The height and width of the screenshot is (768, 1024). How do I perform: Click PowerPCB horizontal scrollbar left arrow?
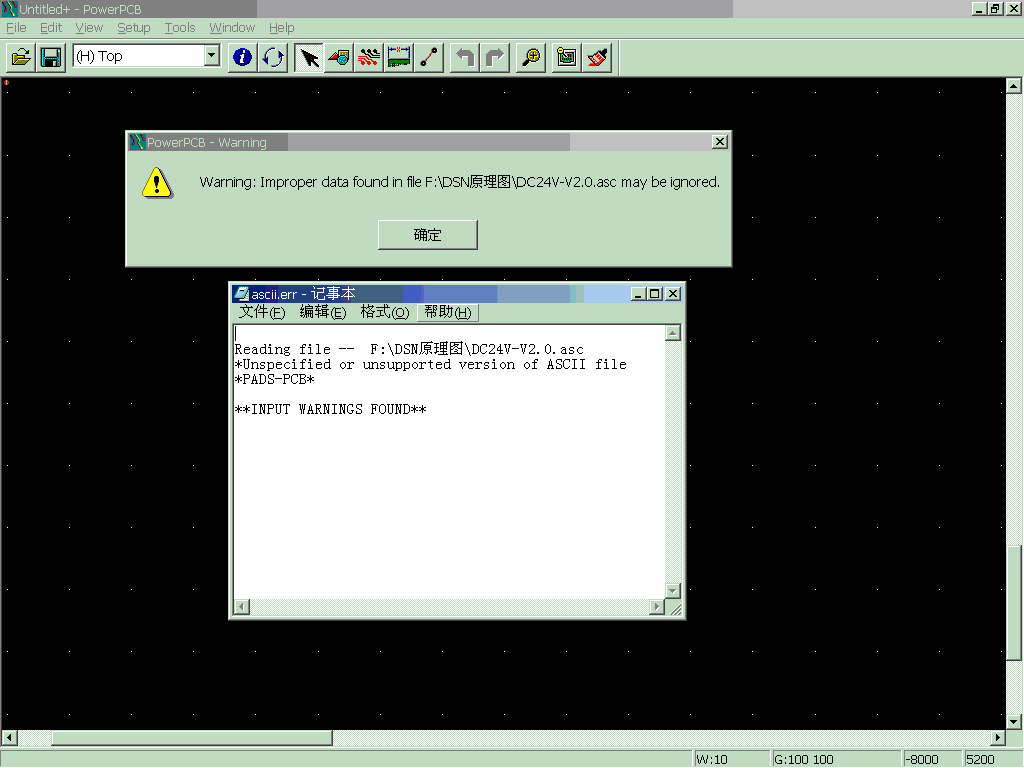9,738
